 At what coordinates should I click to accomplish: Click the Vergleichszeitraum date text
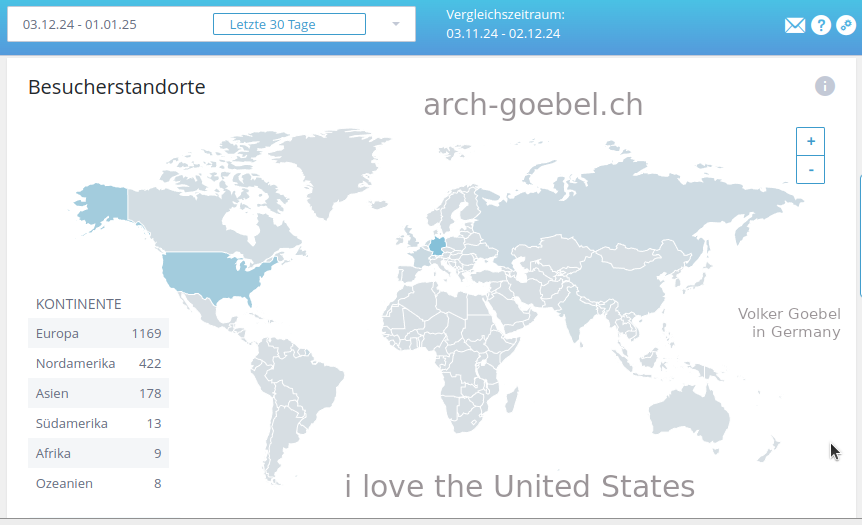click(505, 24)
